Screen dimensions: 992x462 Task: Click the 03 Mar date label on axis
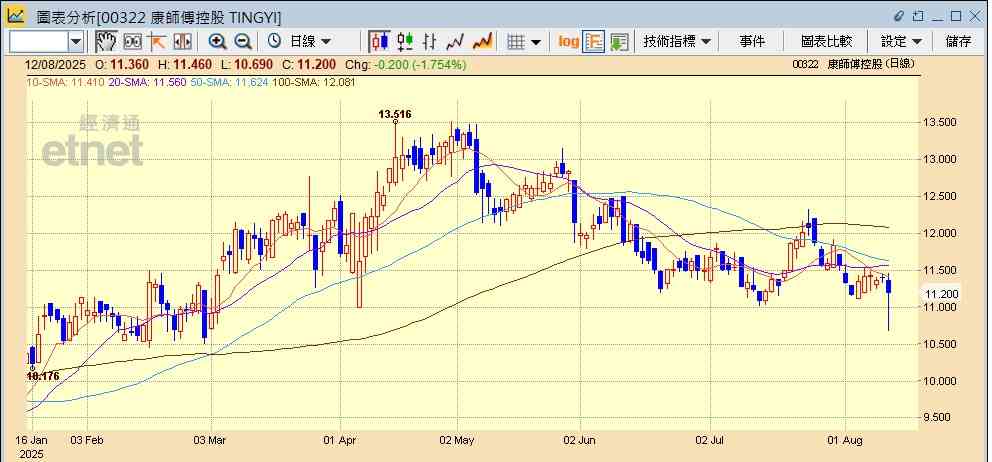[x=211, y=440]
